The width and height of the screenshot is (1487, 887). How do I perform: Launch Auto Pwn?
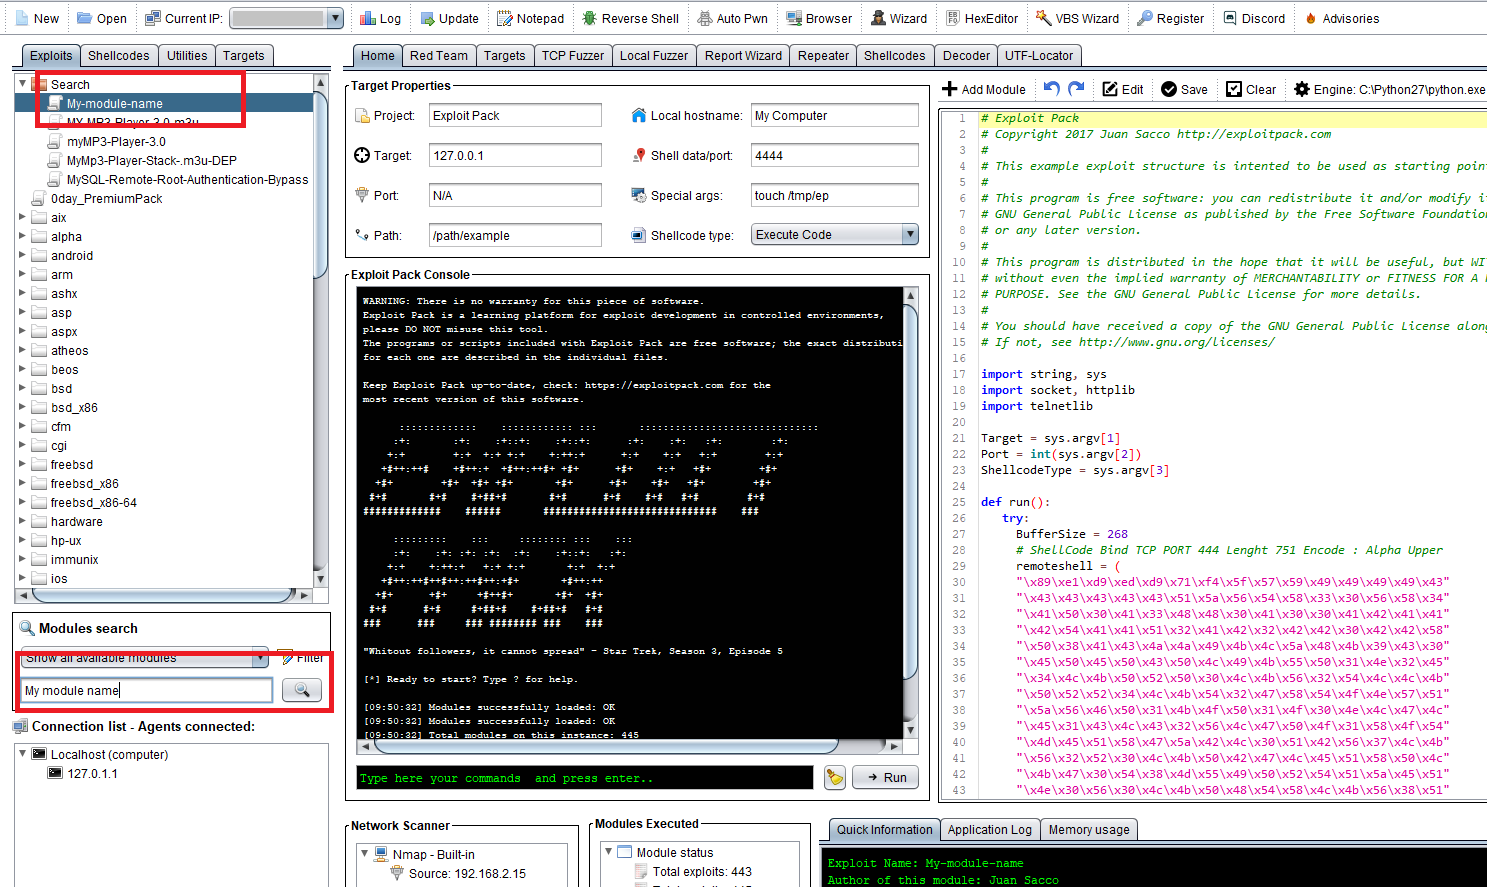pyautogui.click(x=733, y=18)
